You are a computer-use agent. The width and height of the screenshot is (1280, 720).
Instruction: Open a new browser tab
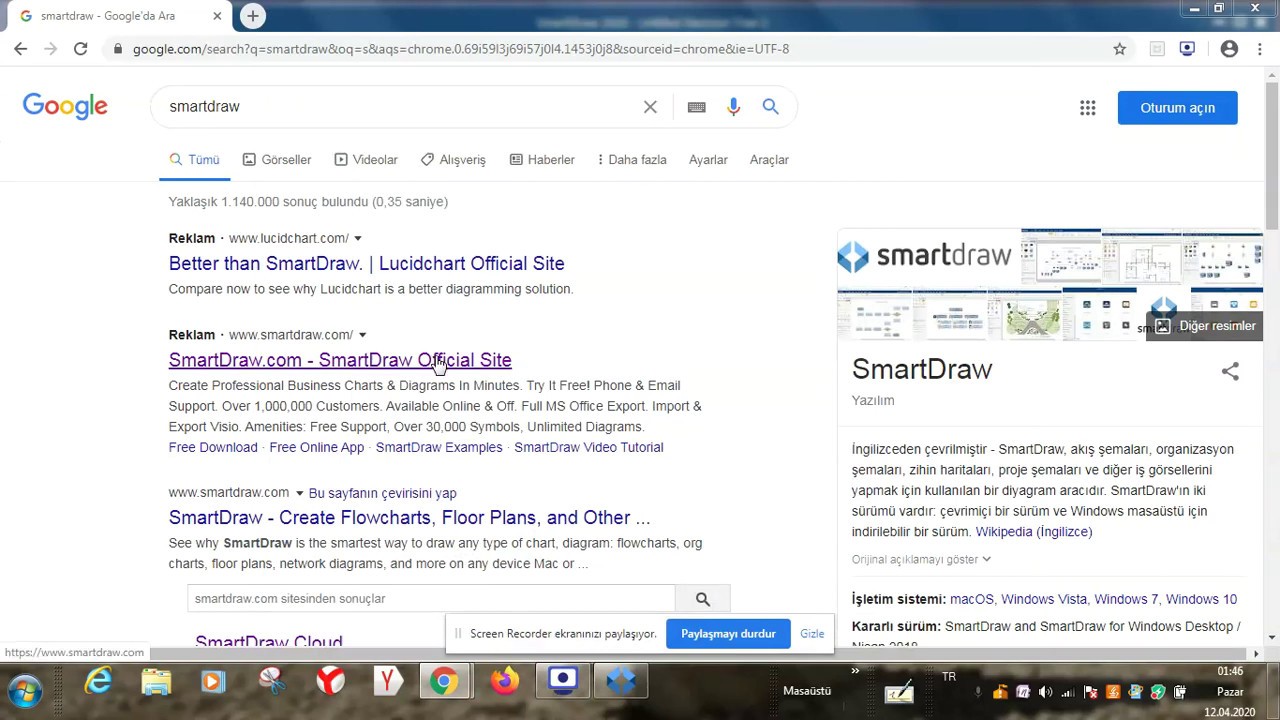point(253,16)
